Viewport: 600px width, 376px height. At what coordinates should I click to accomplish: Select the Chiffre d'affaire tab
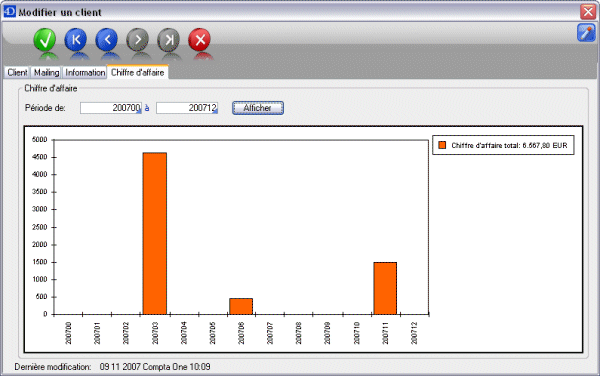click(x=137, y=72)
